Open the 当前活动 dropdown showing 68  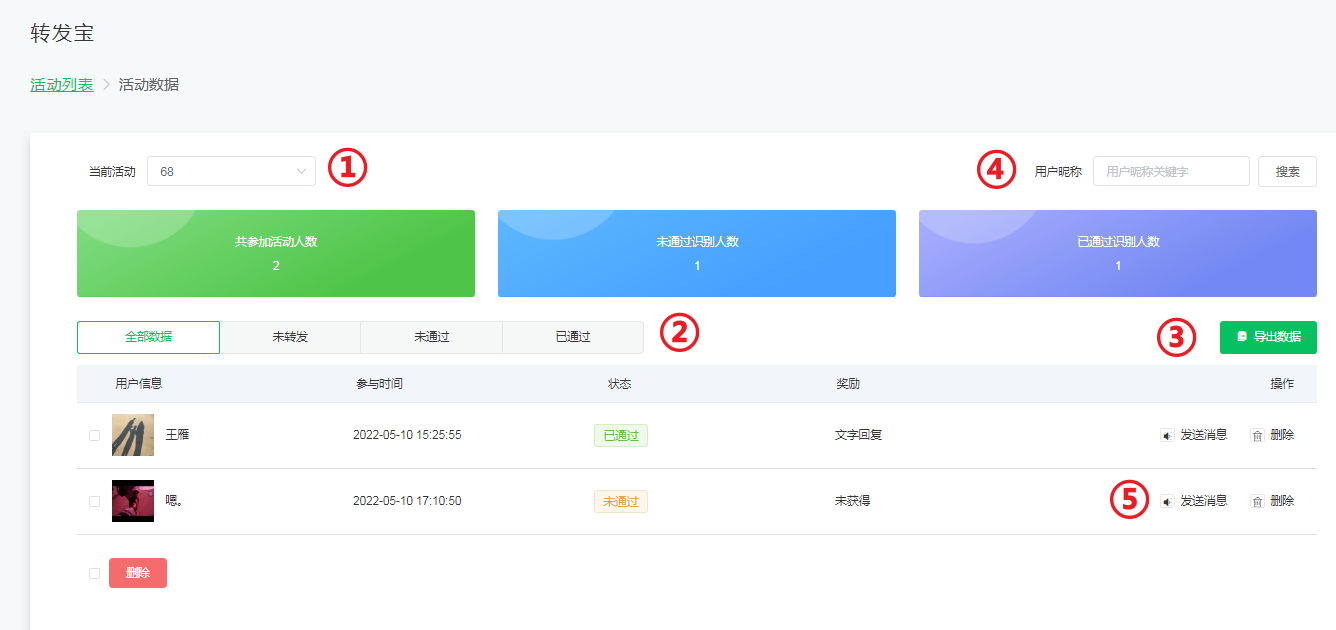point(231,171)
